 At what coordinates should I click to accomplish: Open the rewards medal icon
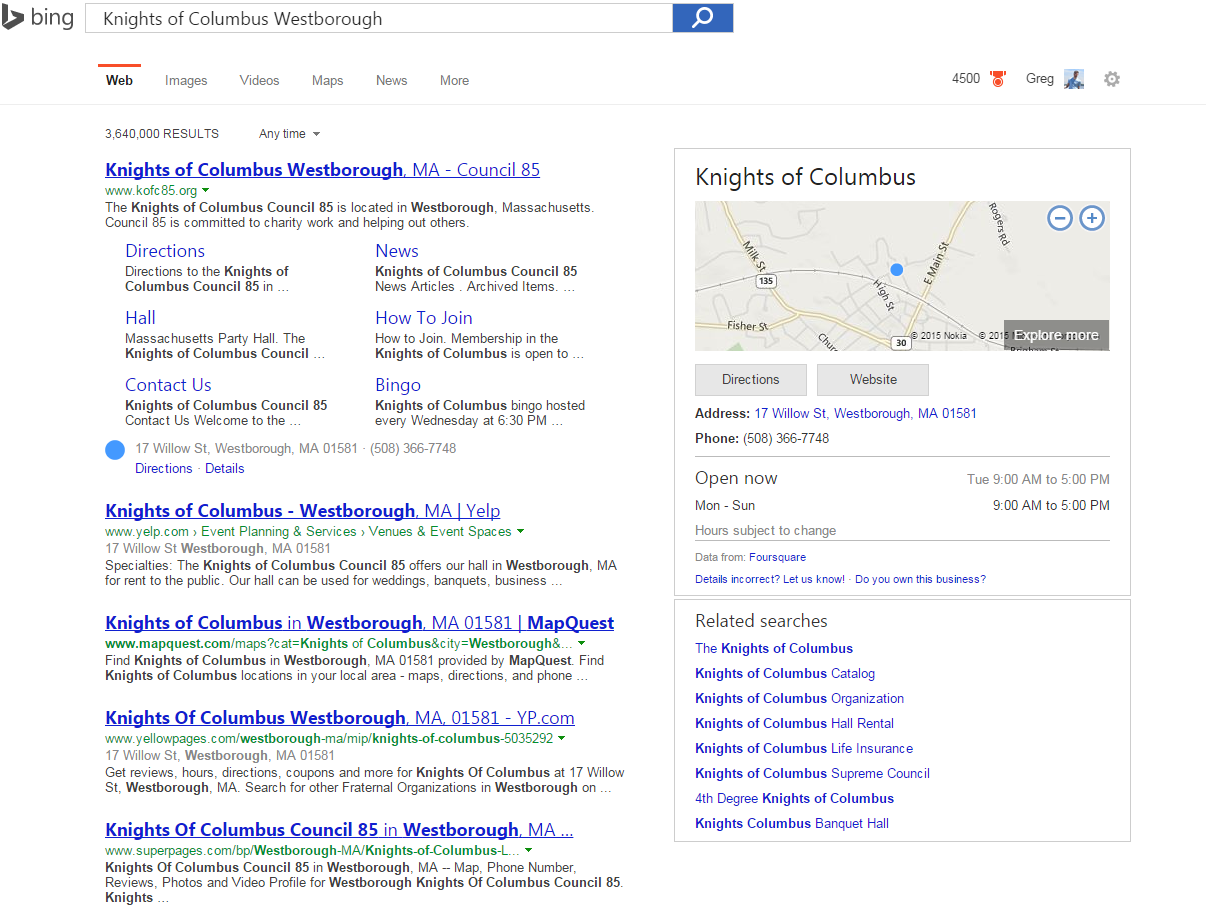click(997, 79)
